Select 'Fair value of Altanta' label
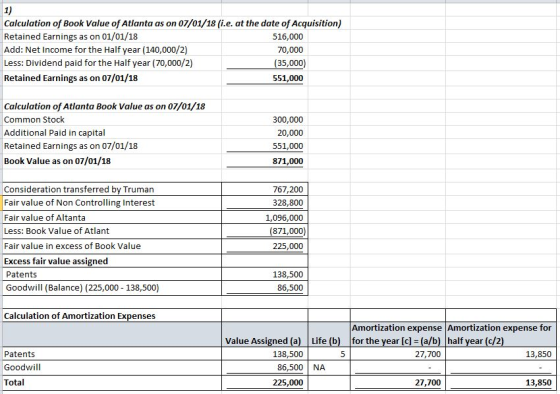Screen dimensions: 560x394 pos(45,218)
